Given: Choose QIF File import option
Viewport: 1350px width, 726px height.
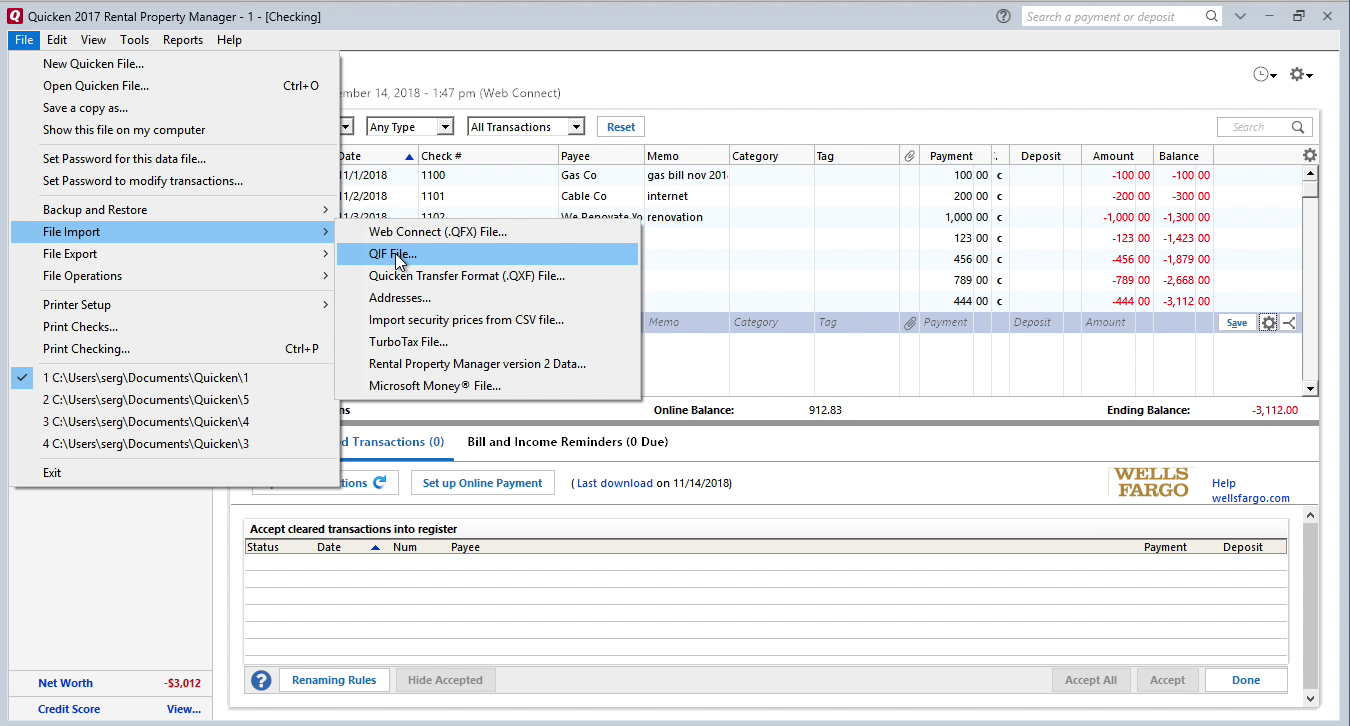Looking at the screenshot, I should [488, 254].
